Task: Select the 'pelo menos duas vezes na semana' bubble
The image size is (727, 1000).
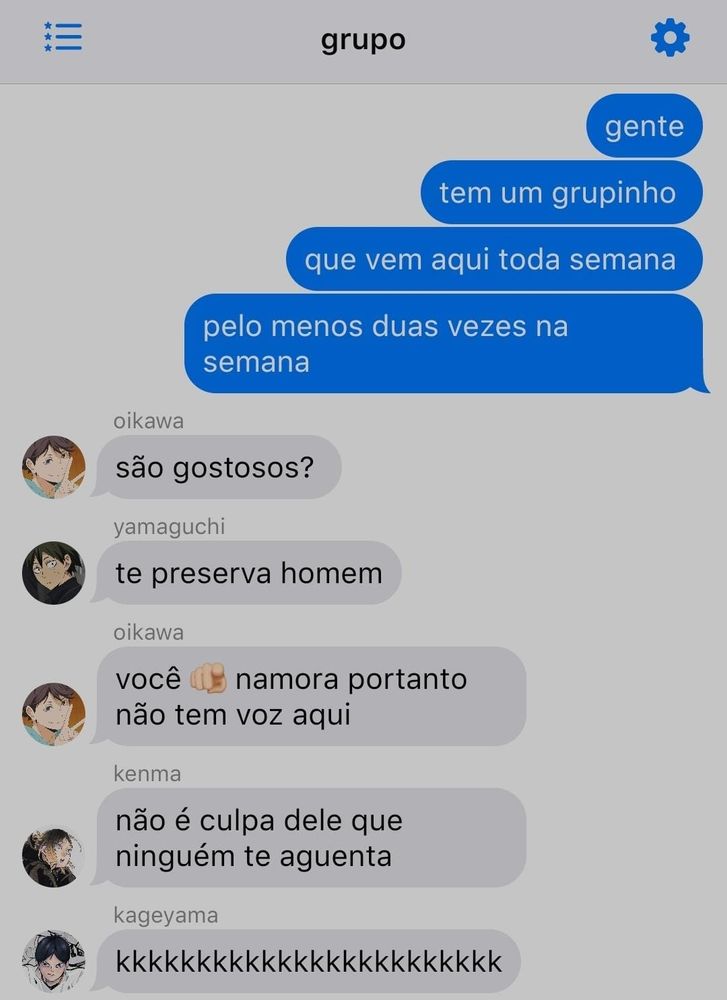Action: pyautogui.click(x=446, y=343)
